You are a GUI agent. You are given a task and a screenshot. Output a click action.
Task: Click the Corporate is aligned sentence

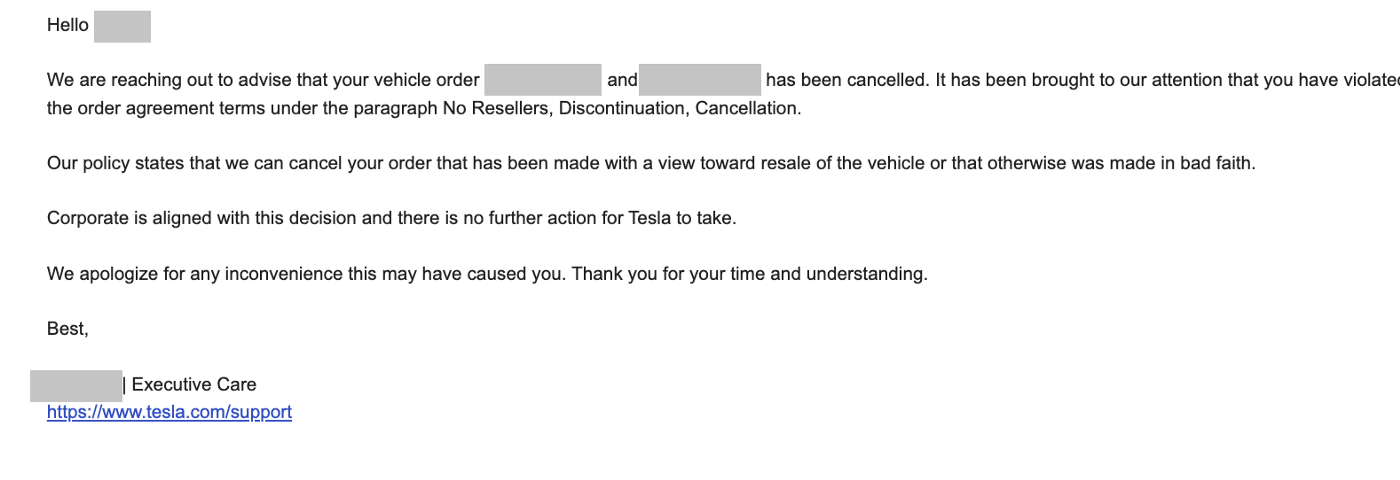point(392,218)
